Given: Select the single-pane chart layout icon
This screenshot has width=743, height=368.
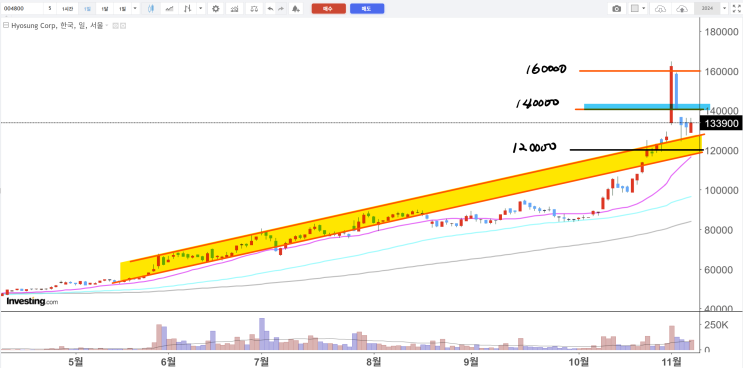Looking at the screenshot, I should tap(635, 9).
